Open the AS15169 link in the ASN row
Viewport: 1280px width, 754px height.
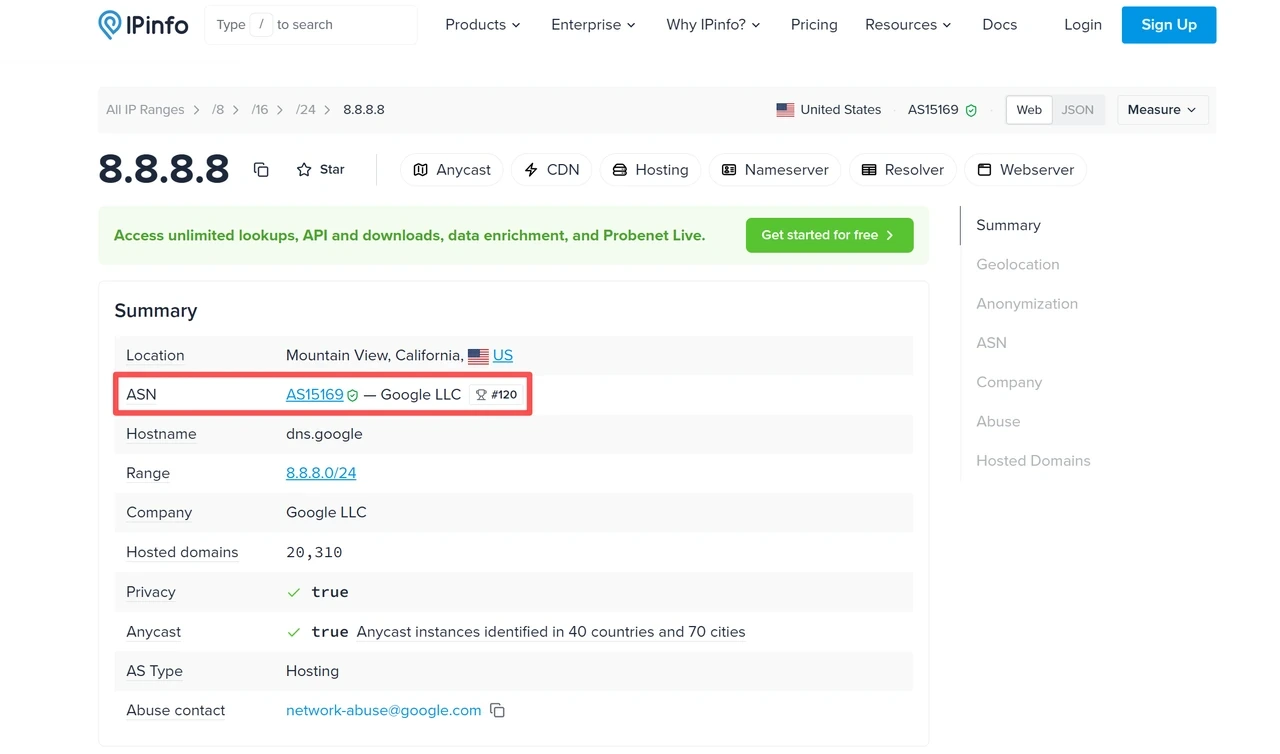[315, 395]
